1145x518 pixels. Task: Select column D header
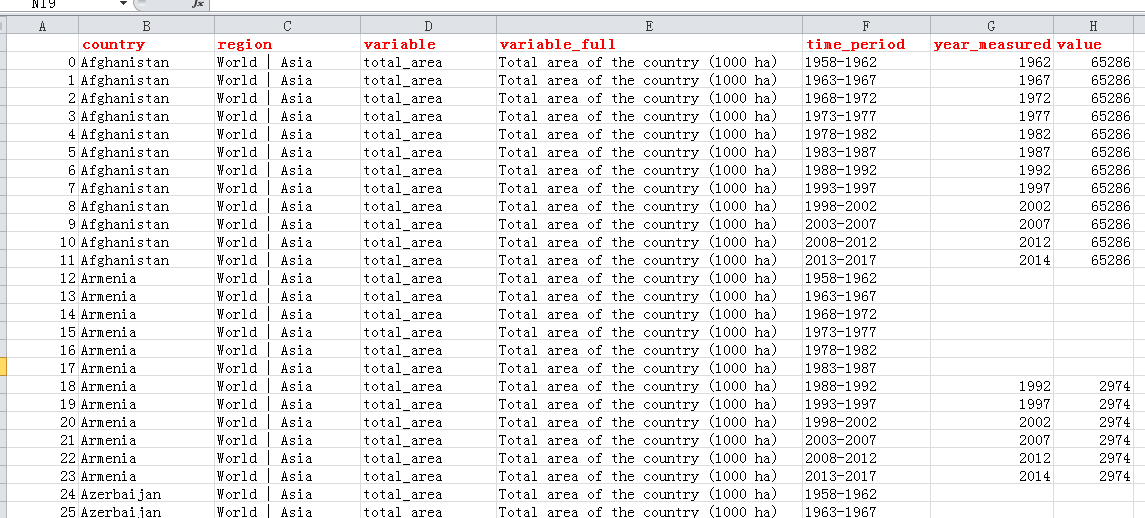(428, 26)
